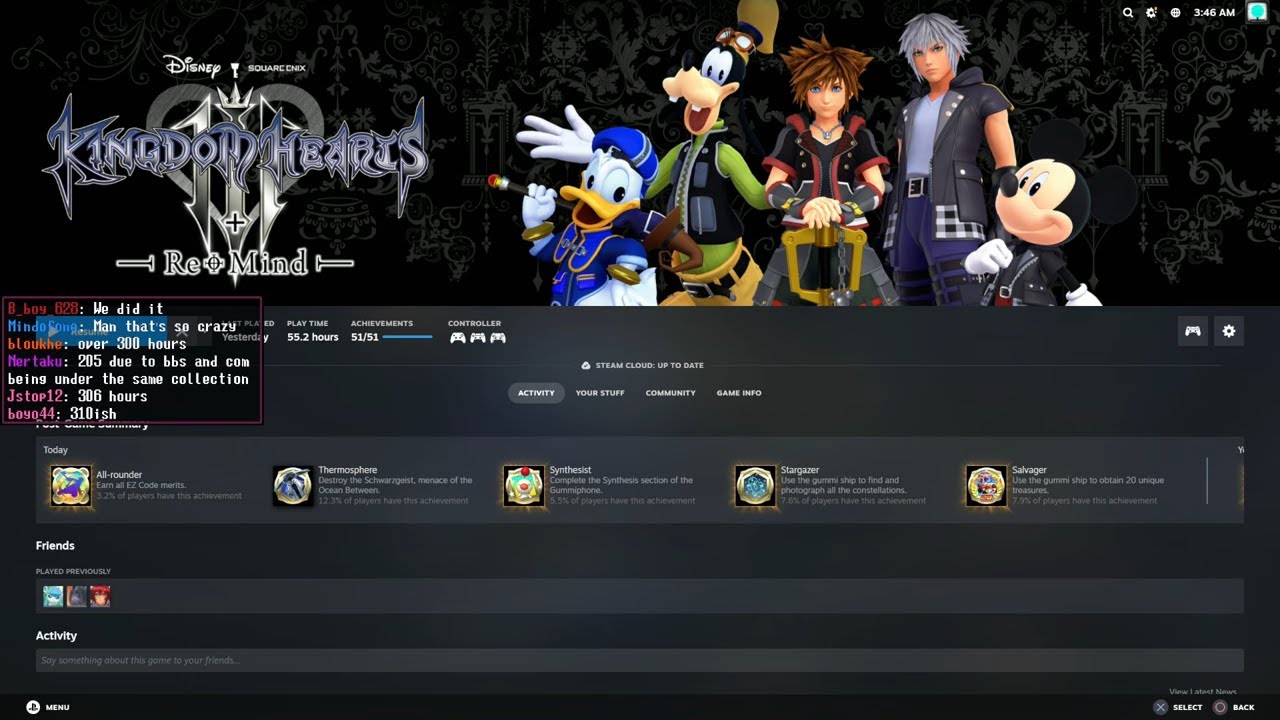The image size is (1280, 720).
Task: Open the All-rounder achievement icon
Action: pyautogui.click(x=71, y=486)
